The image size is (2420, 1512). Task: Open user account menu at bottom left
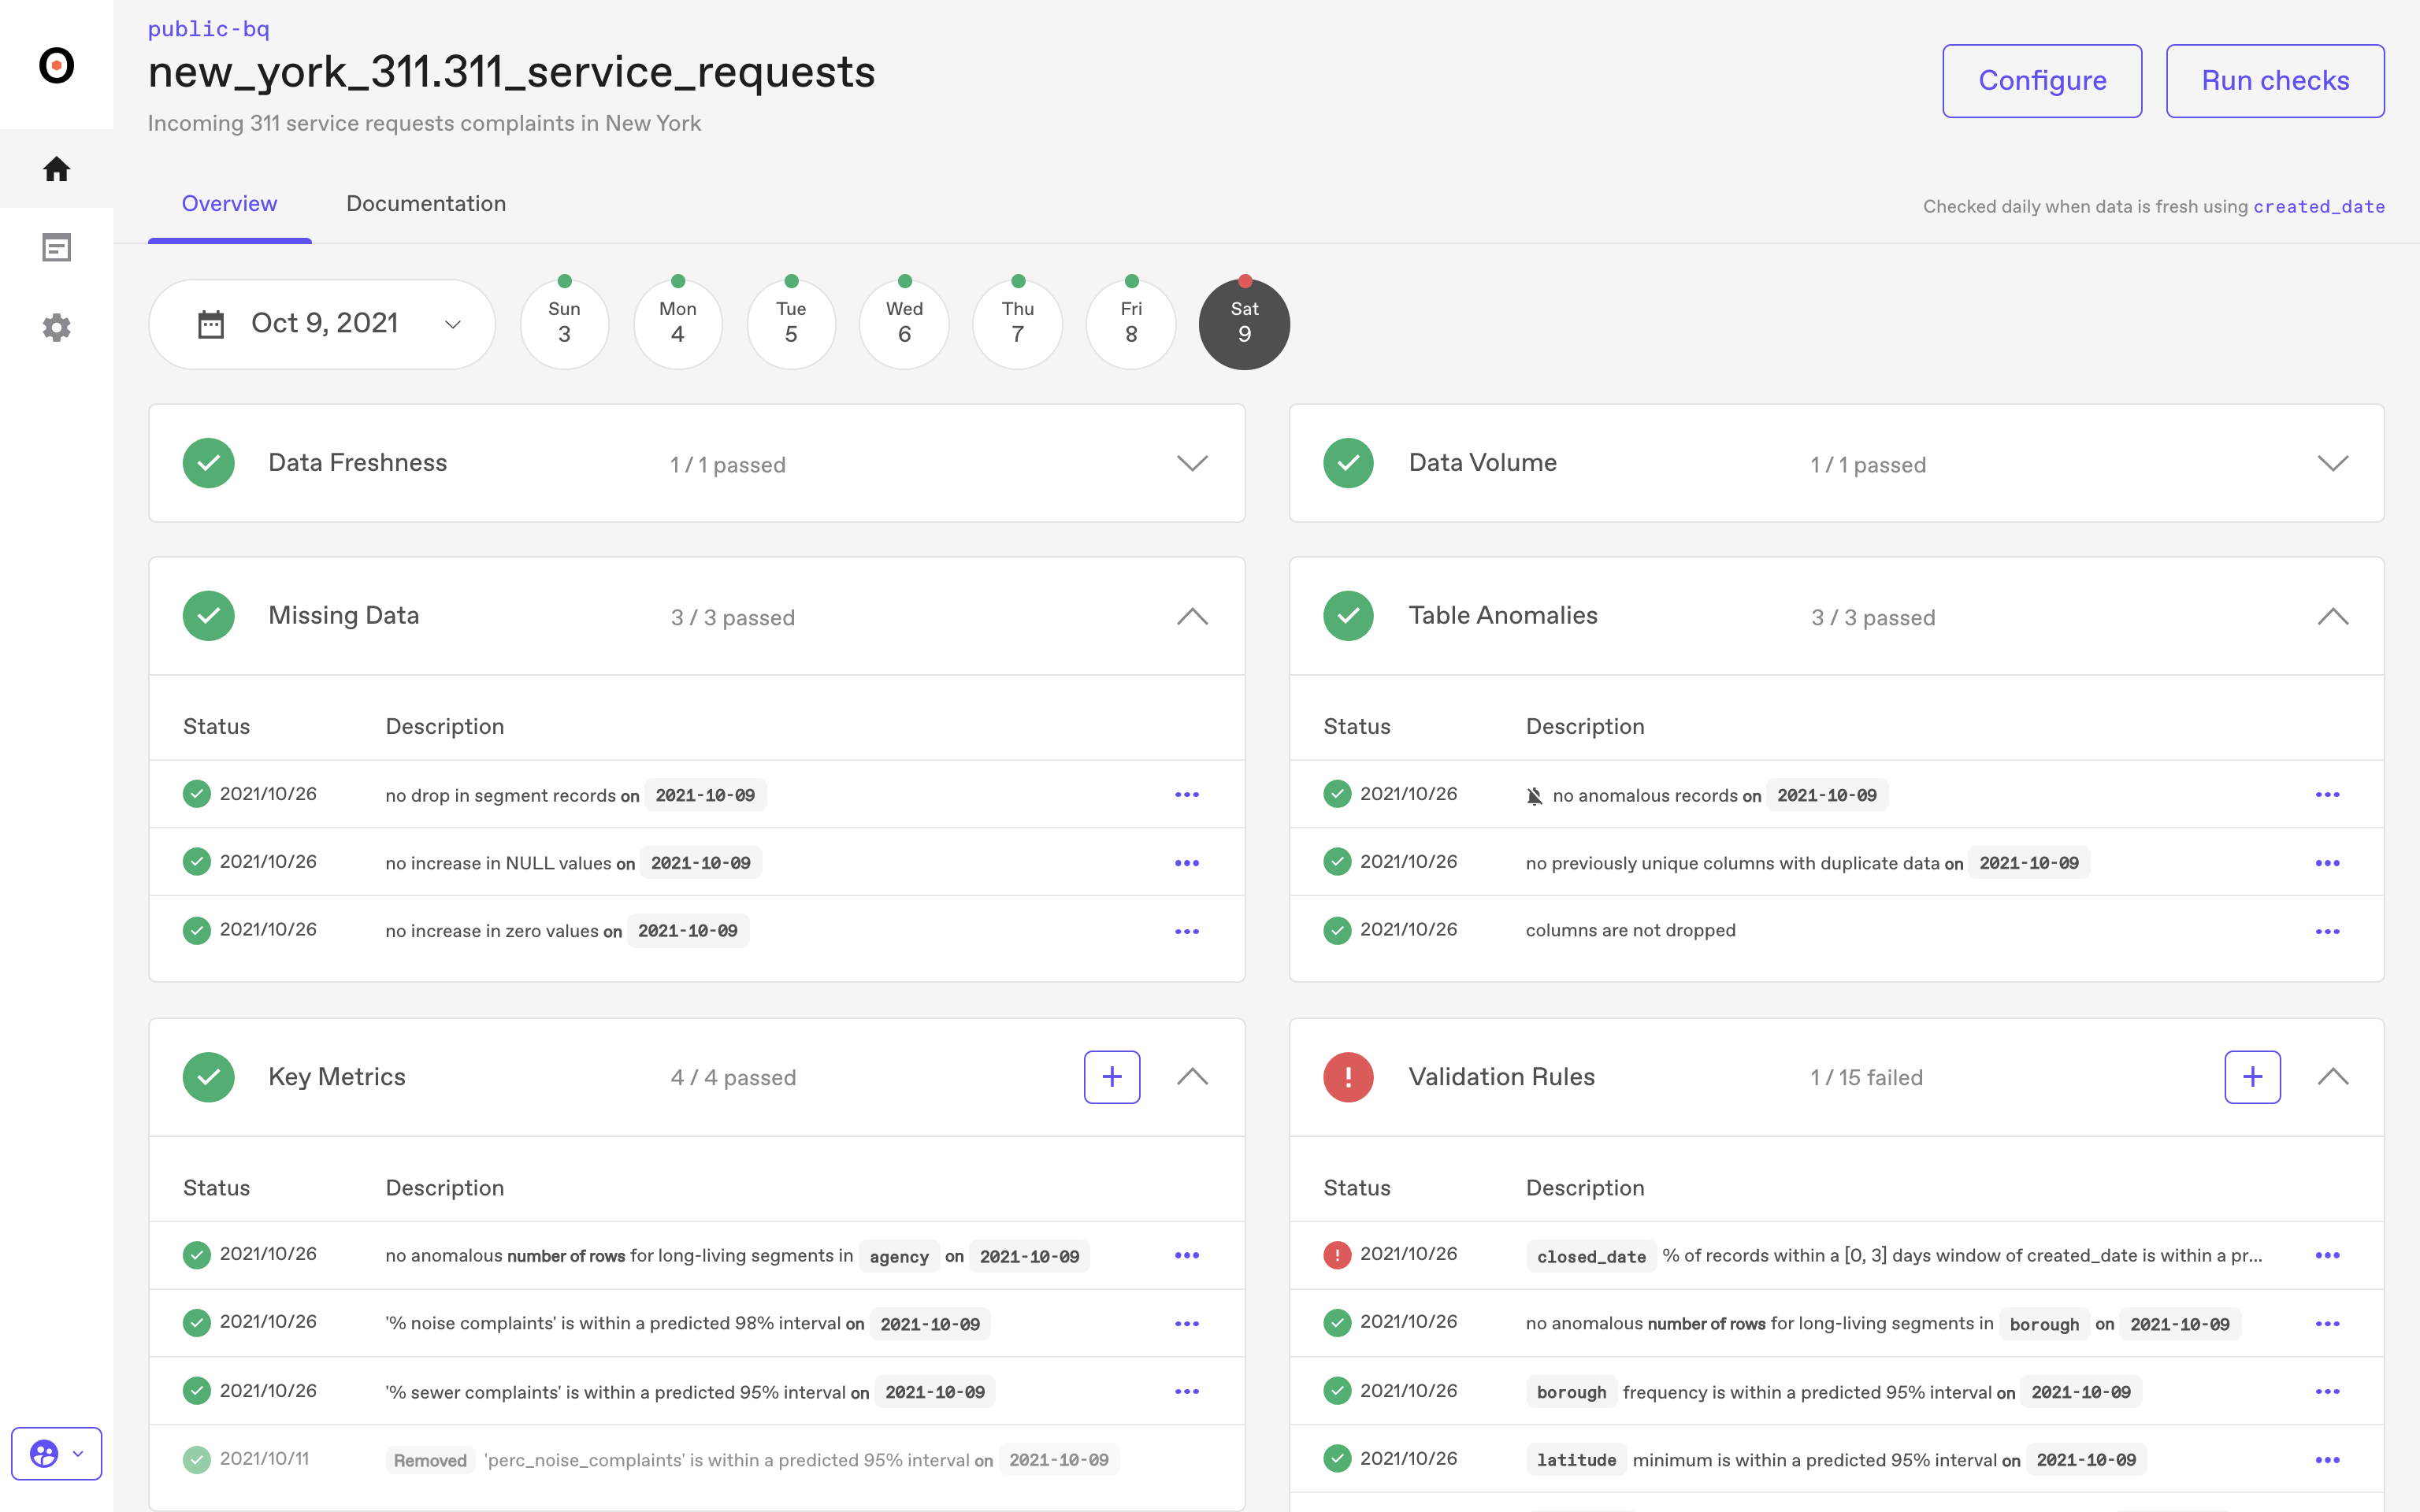tap(56, 1453)
